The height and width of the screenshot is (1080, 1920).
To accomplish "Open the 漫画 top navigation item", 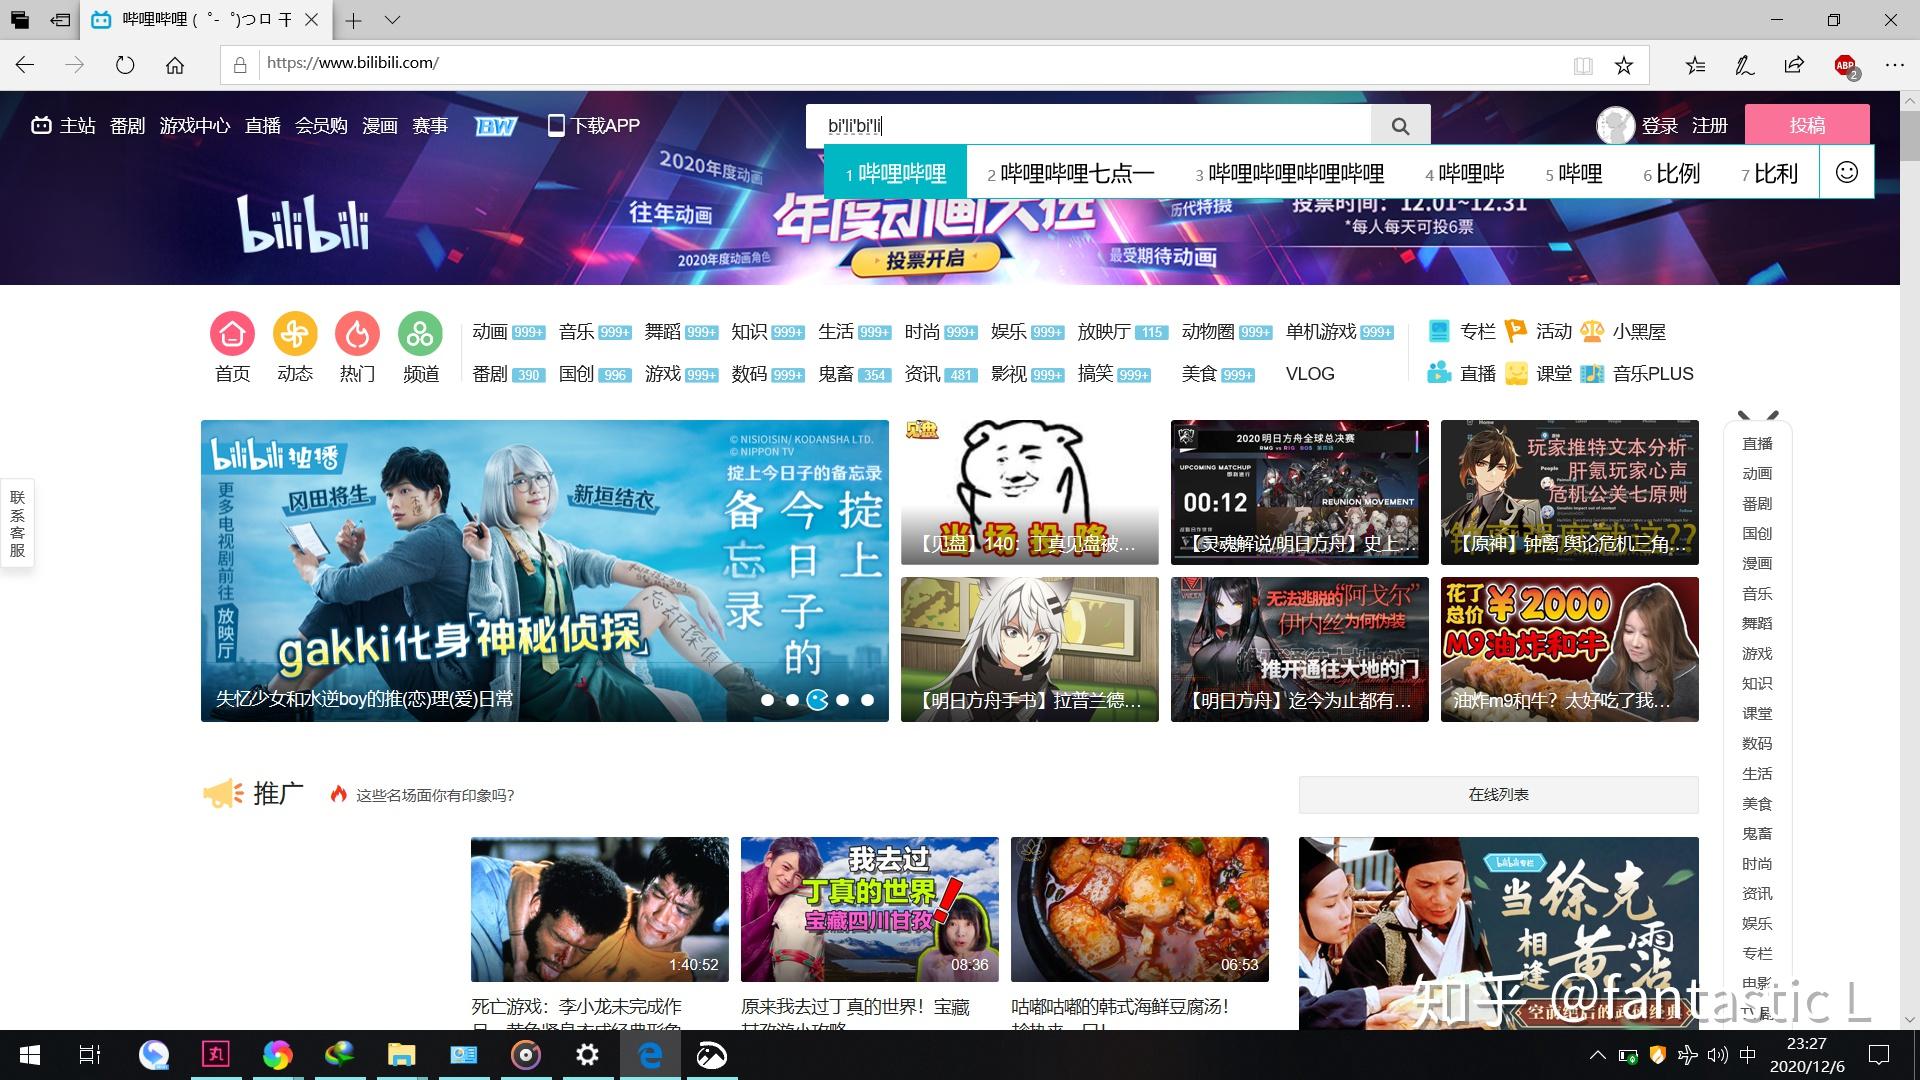I will 380,126.
